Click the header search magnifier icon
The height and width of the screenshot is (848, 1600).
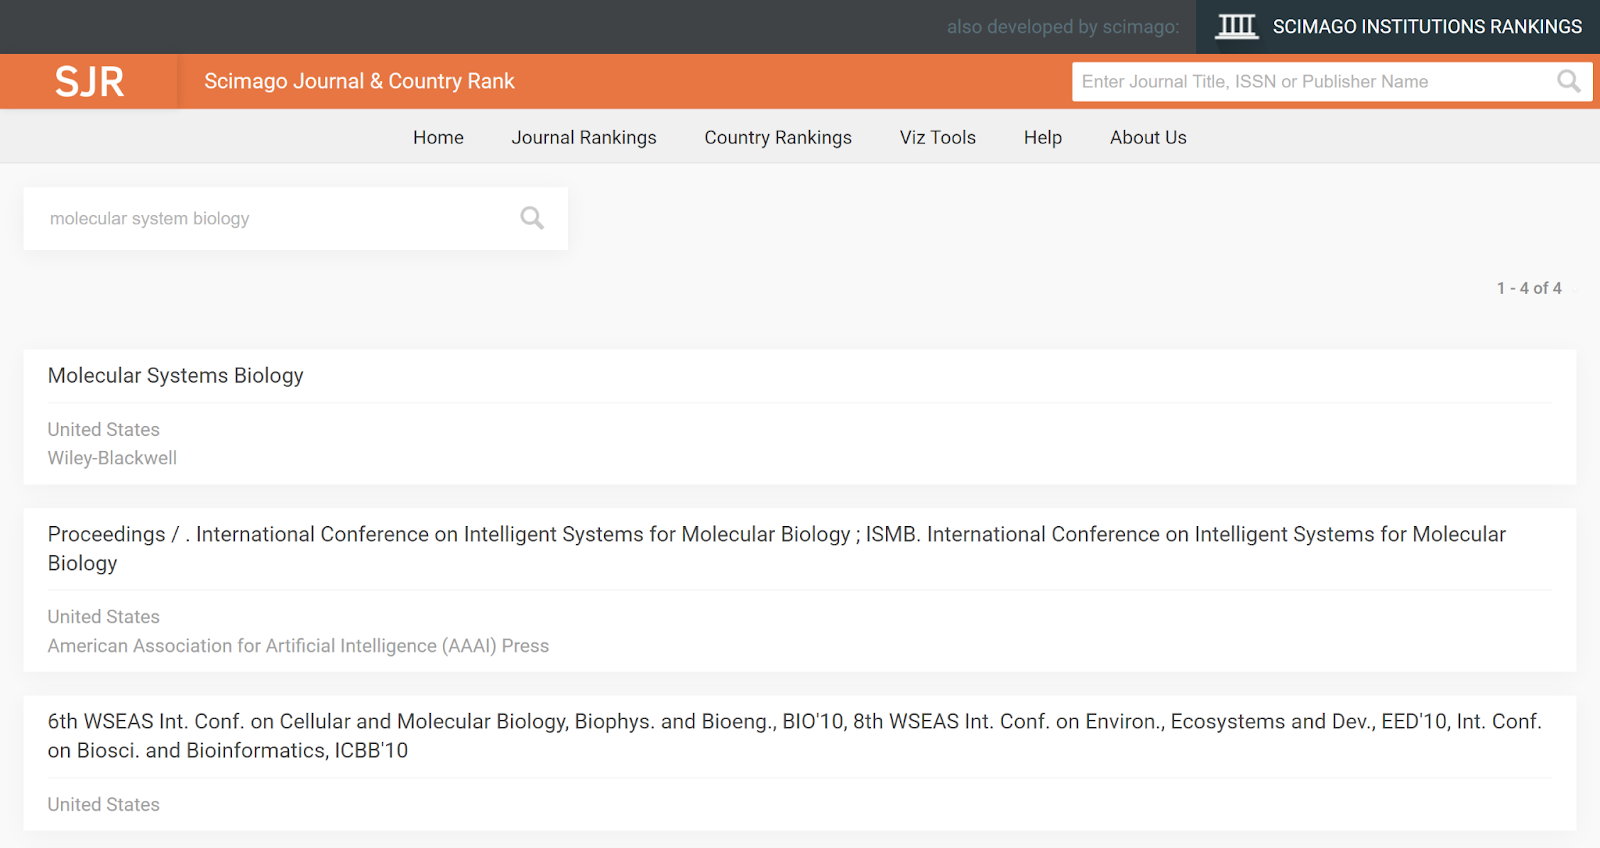click(x=1568, y=81)
